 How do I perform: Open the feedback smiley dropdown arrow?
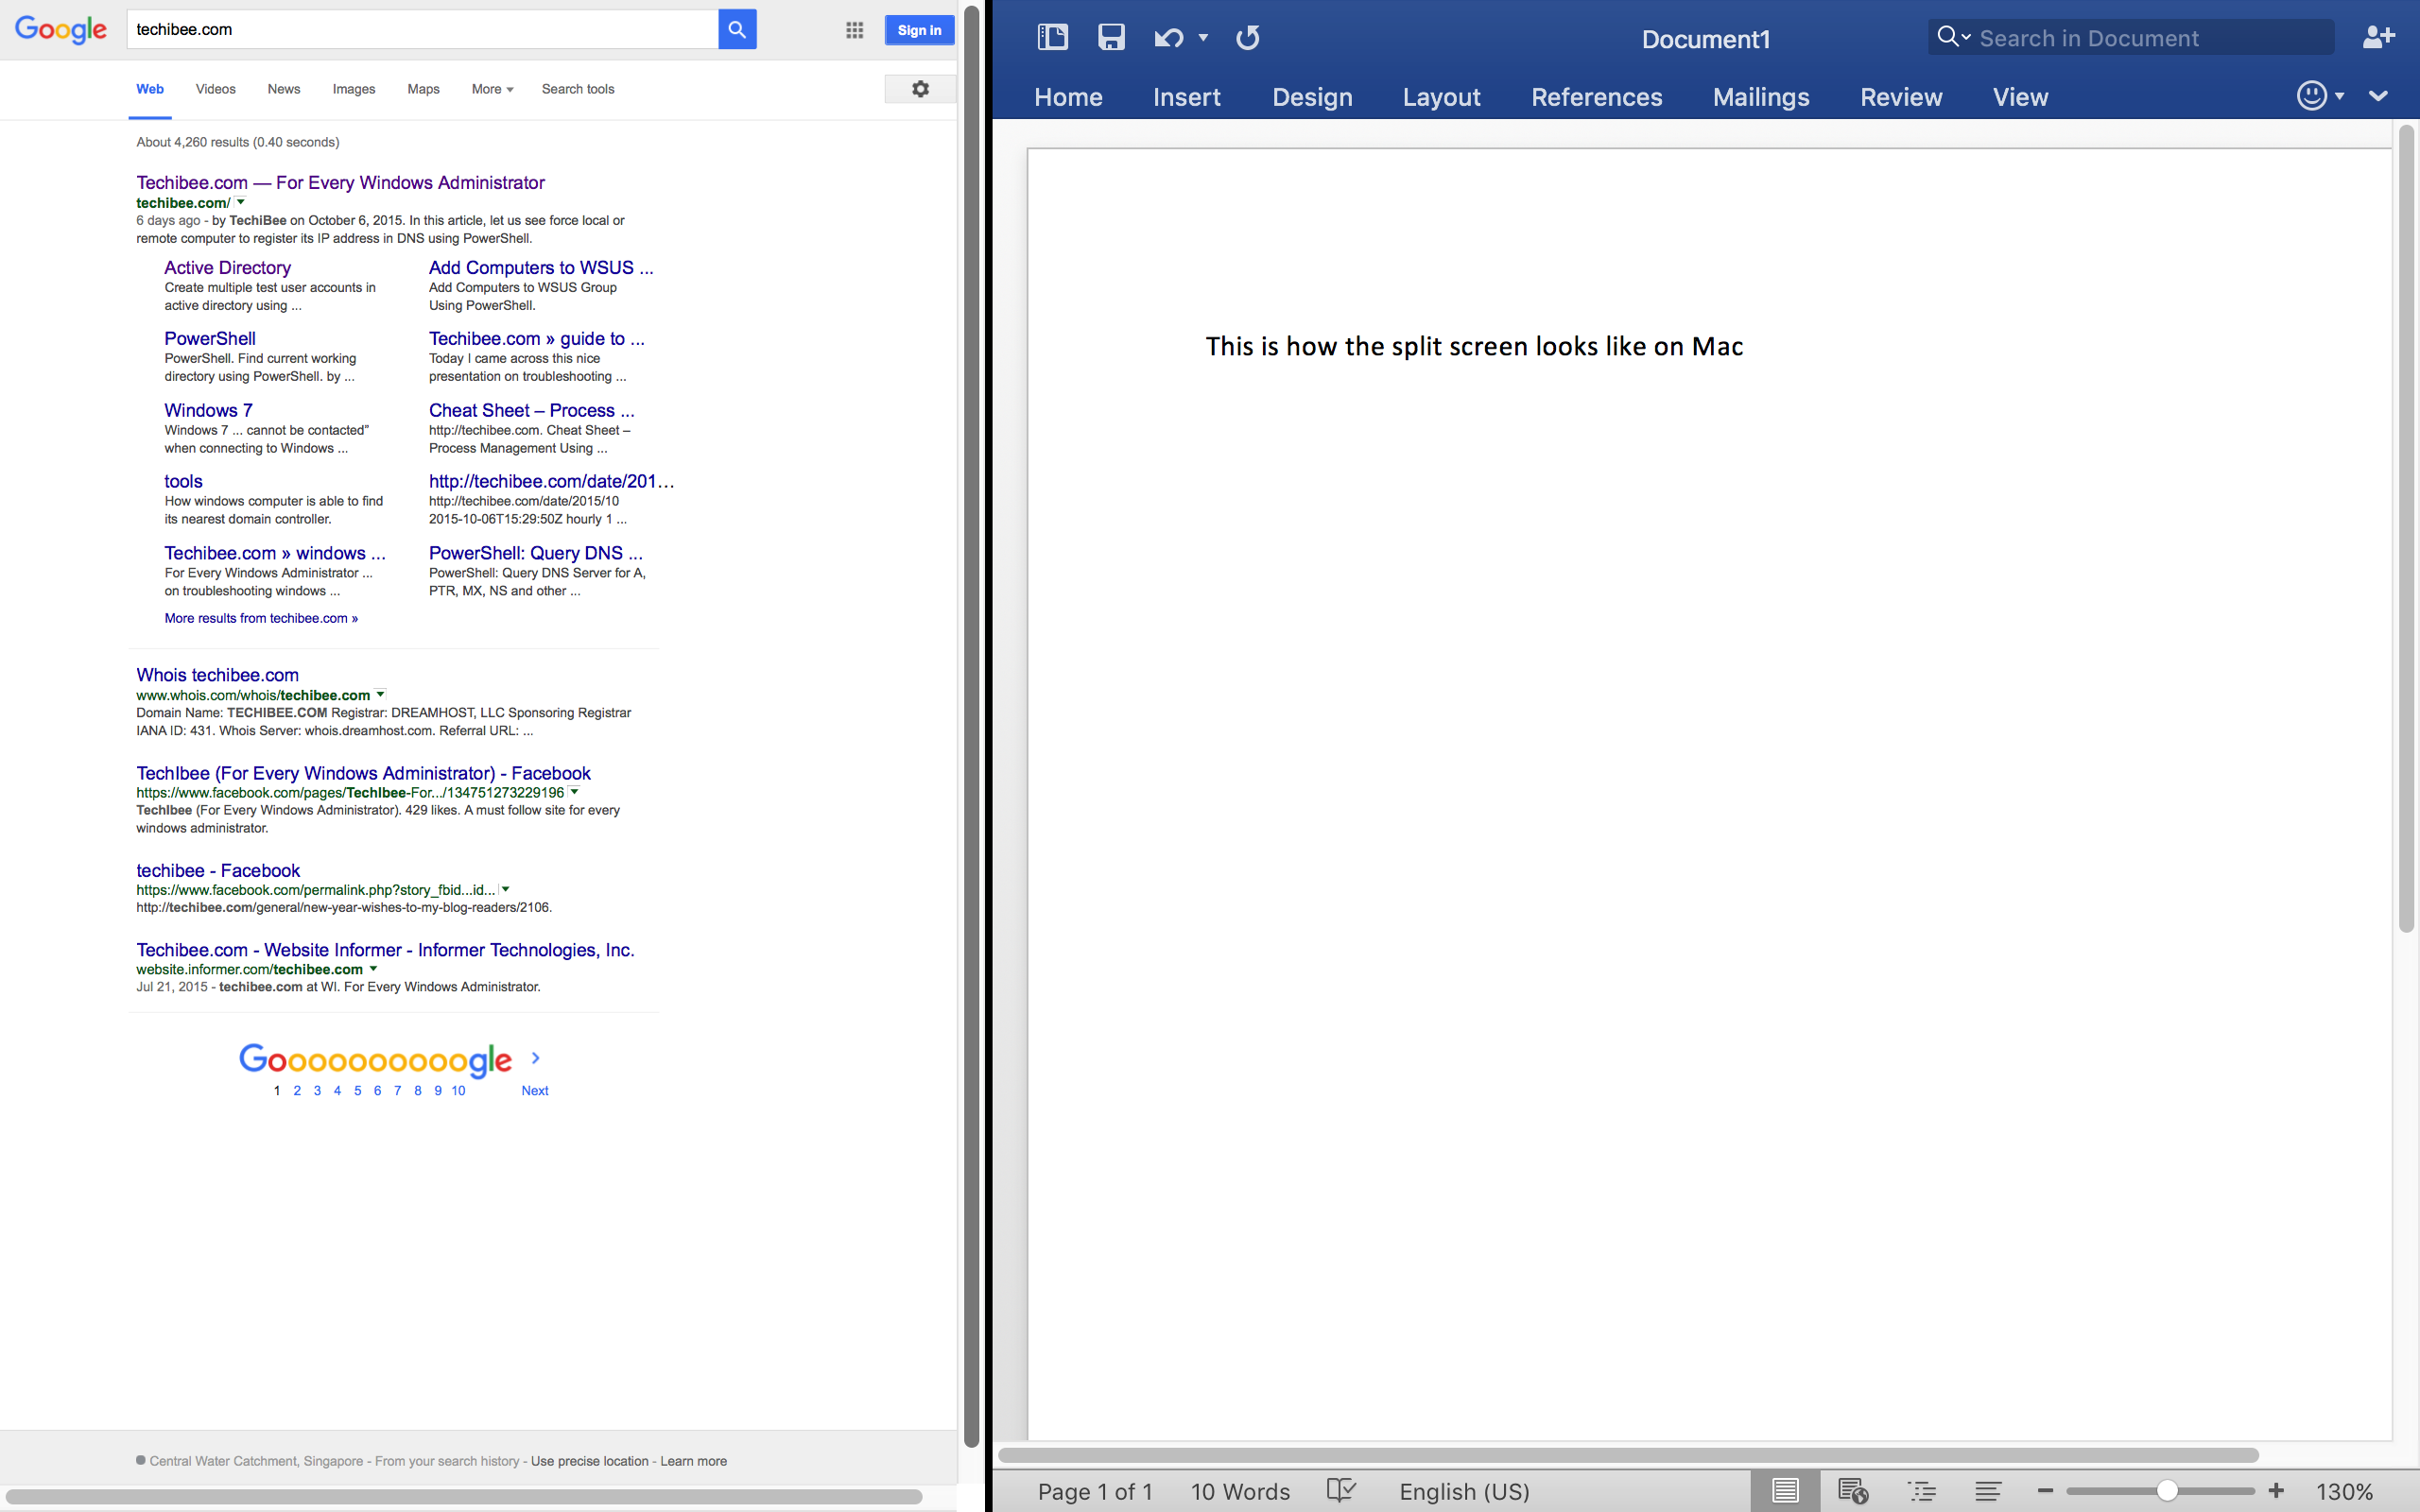[x=2339, y=96]
